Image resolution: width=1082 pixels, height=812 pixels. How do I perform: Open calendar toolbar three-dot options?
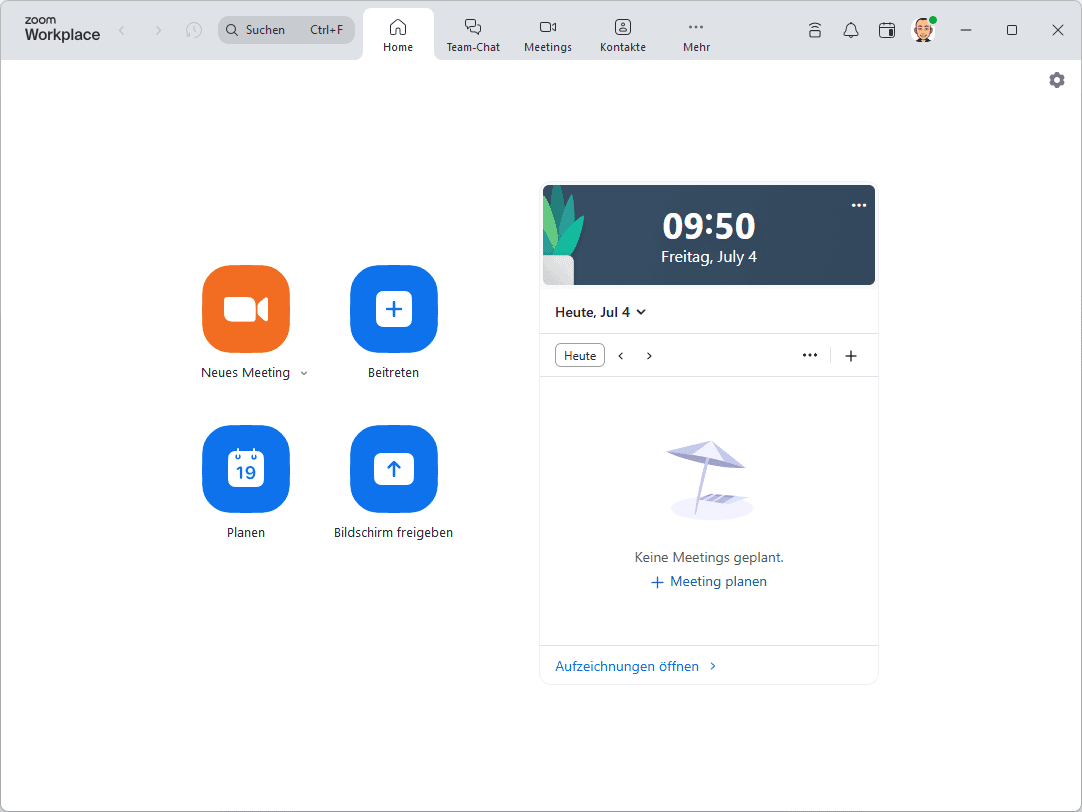coord(809,355)
